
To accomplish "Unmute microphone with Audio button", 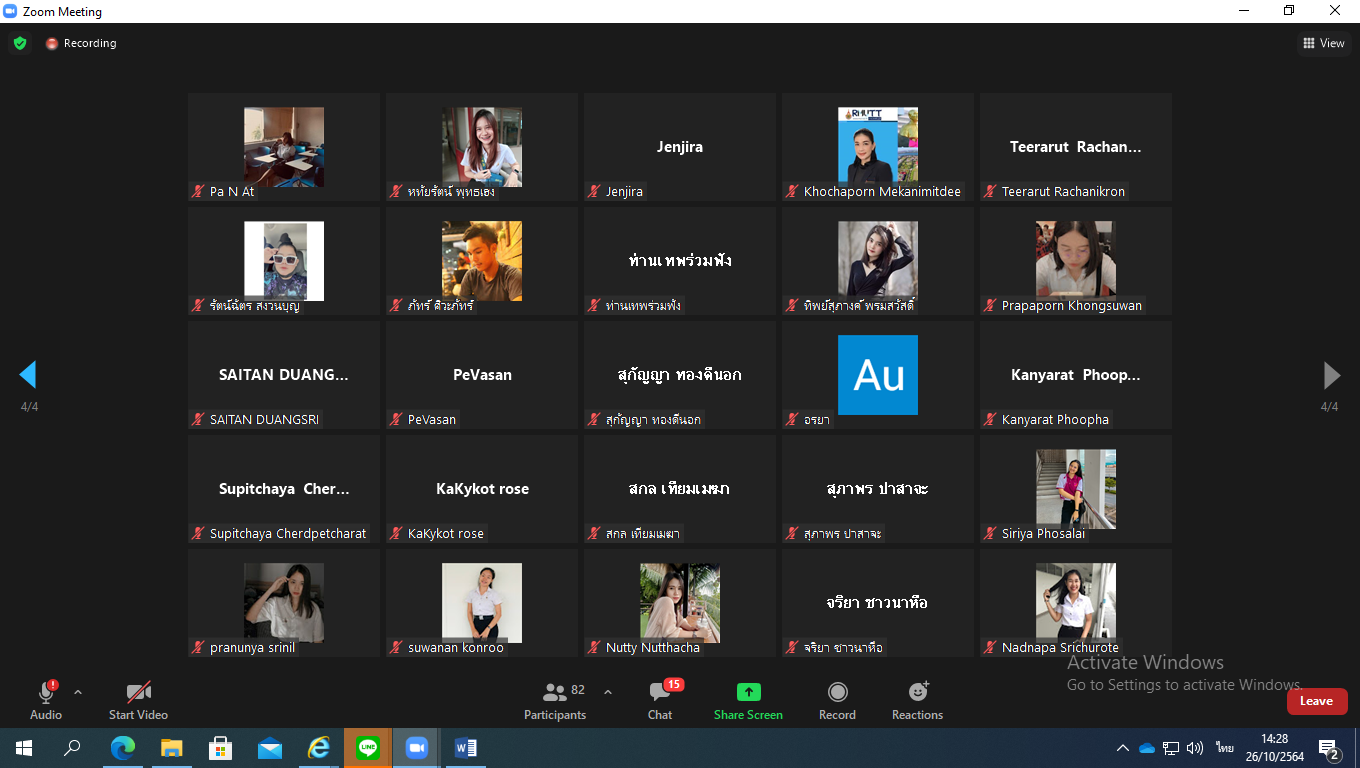I will (46, 700).
